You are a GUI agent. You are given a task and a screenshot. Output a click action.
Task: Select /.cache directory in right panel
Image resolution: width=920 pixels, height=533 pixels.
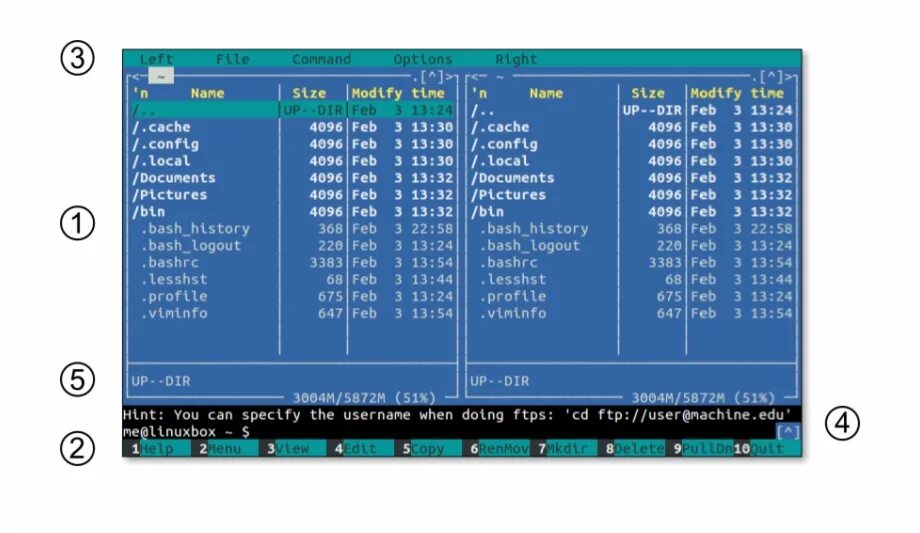(631, 127)
